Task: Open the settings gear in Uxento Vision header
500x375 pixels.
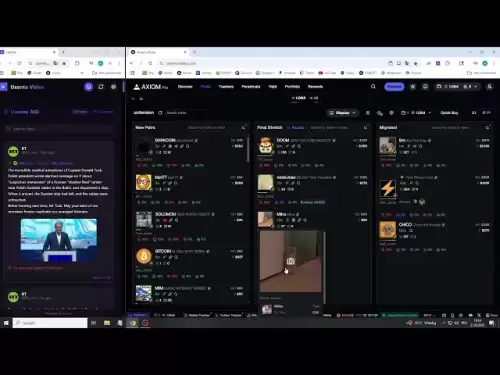Action: (113, 87)
